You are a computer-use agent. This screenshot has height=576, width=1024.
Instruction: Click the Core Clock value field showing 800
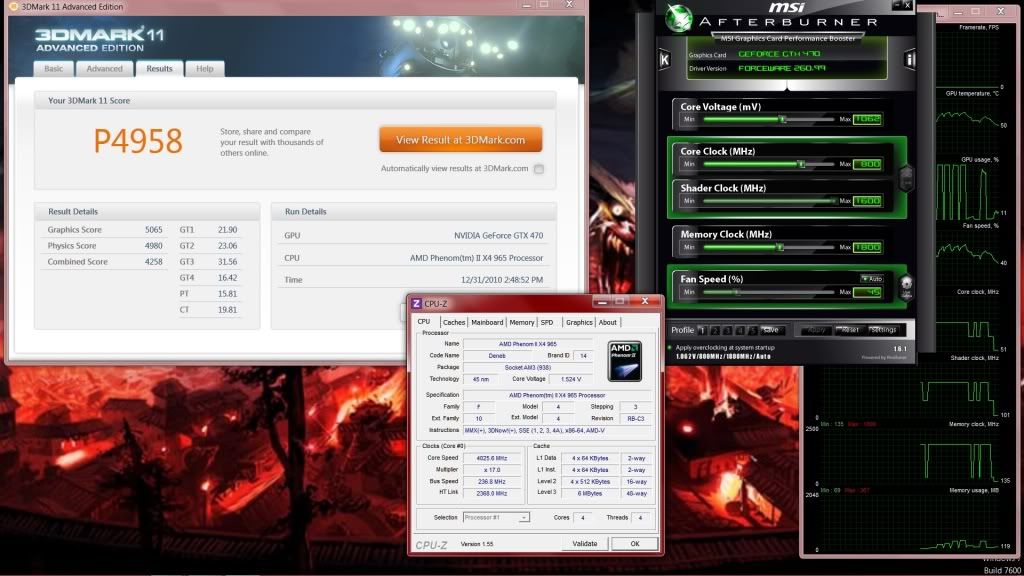pyautogui.click(x=867, y=164)
